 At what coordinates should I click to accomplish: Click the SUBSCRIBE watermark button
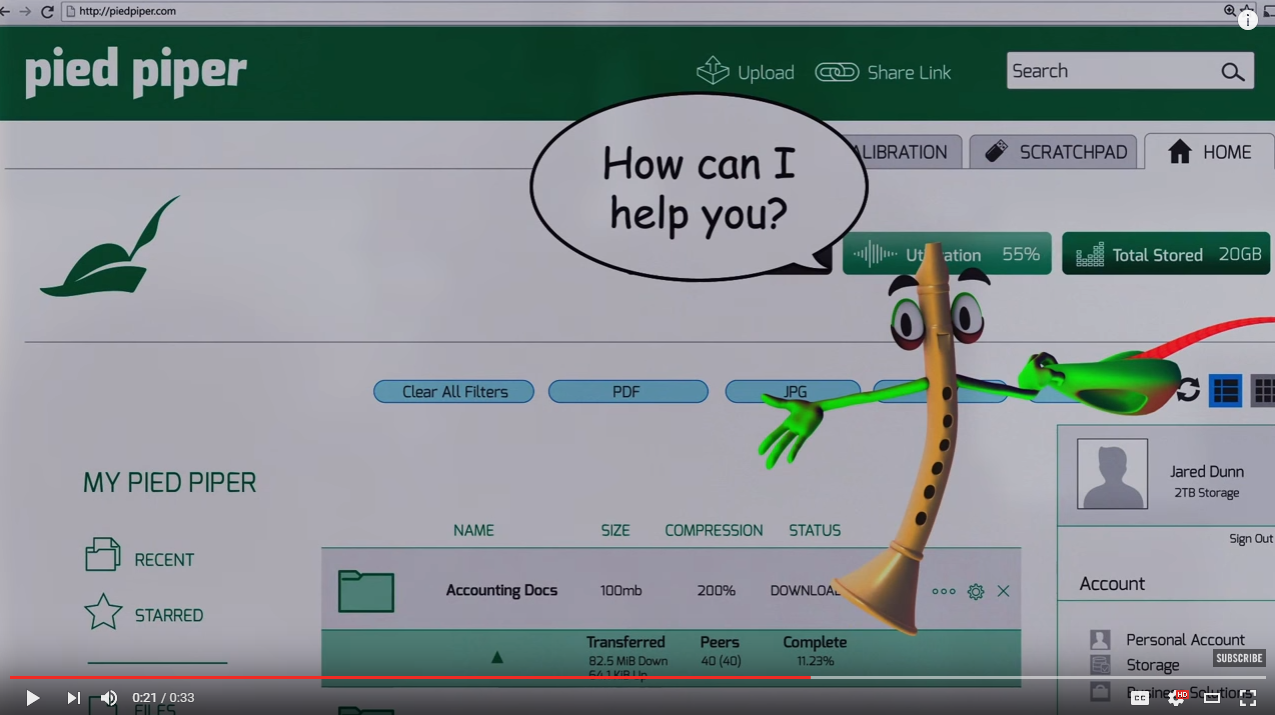(x=1239, y=658)
